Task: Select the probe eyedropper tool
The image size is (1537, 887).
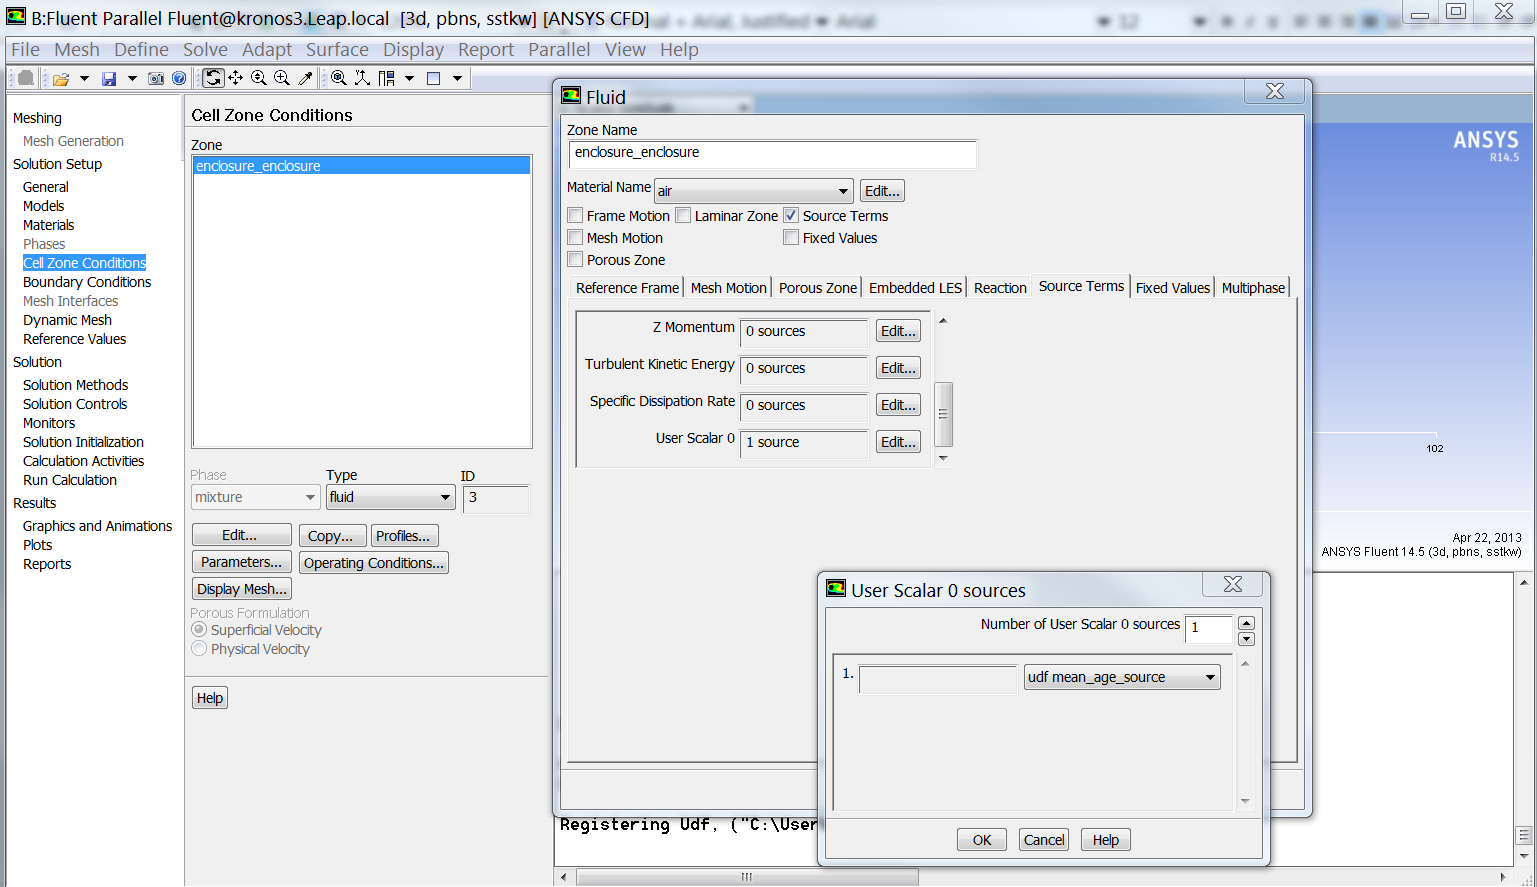Action: [306, 78]
